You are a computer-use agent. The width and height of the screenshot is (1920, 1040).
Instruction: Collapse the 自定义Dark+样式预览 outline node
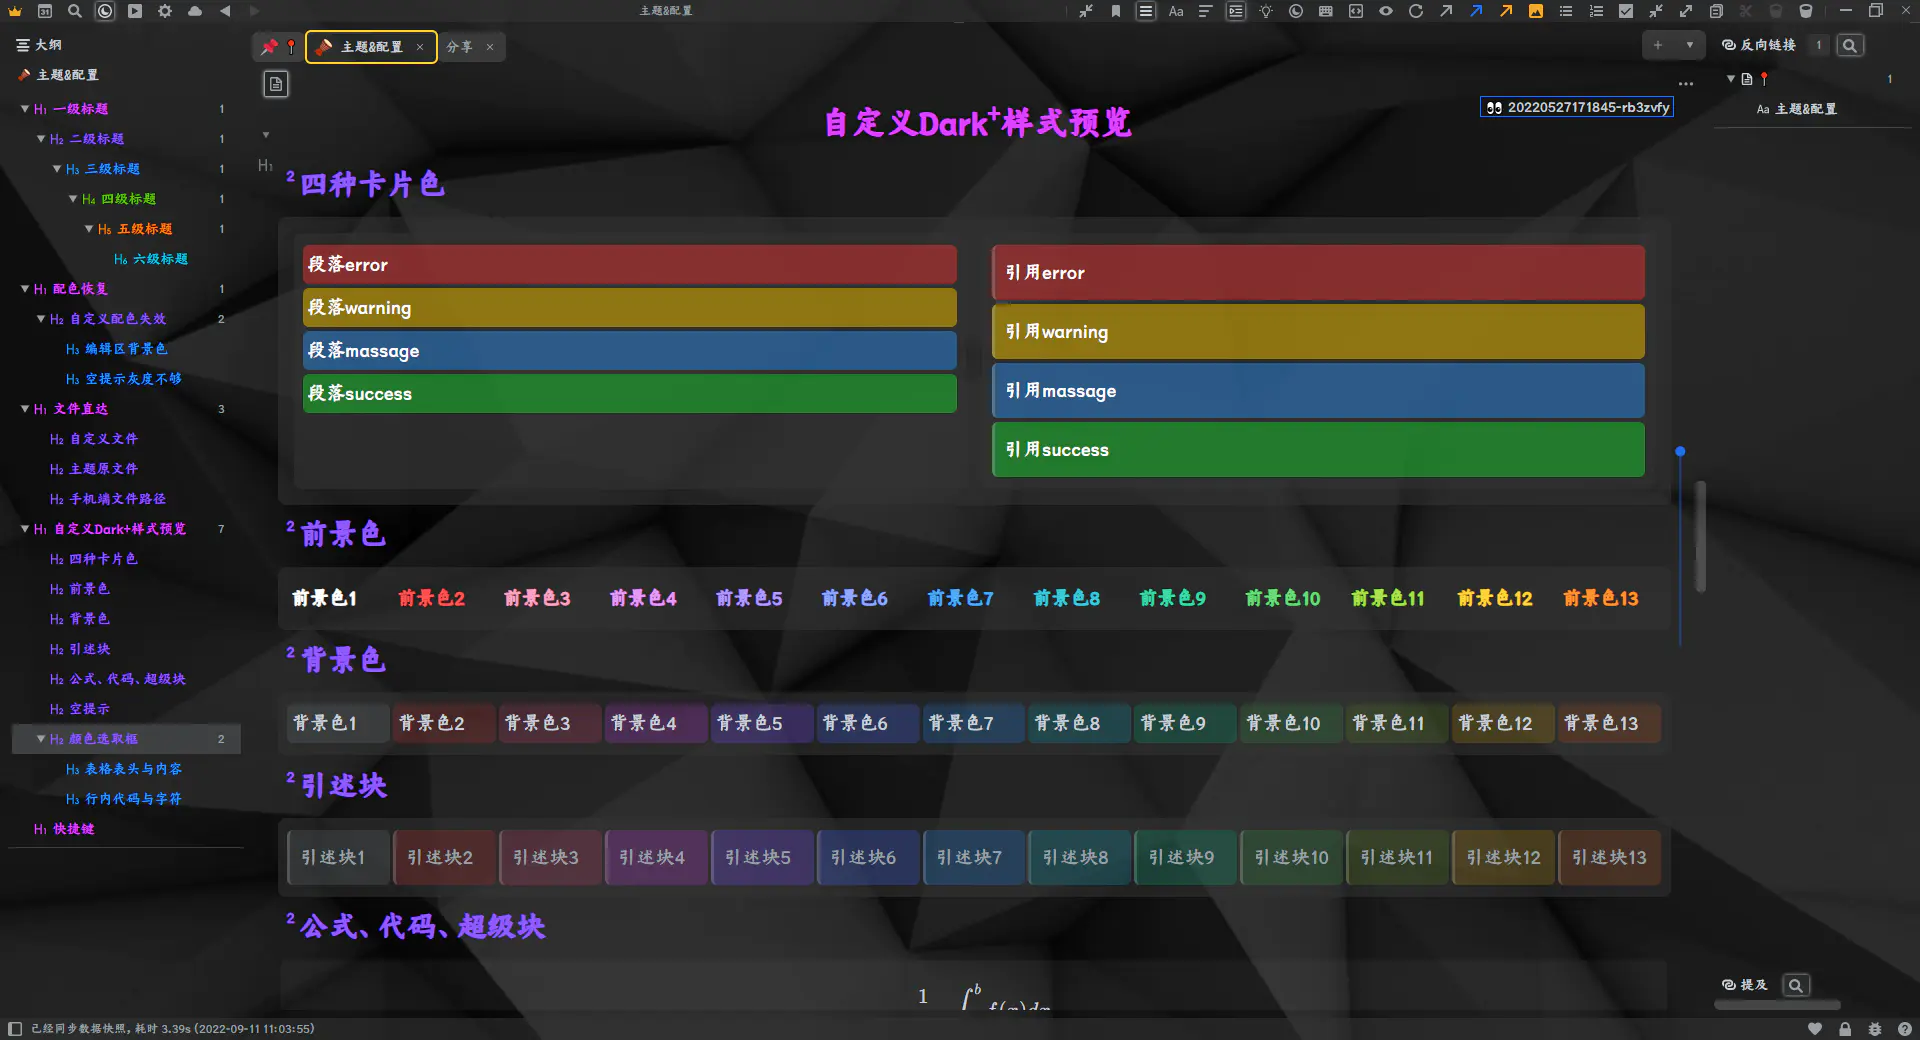coord(25,529)
